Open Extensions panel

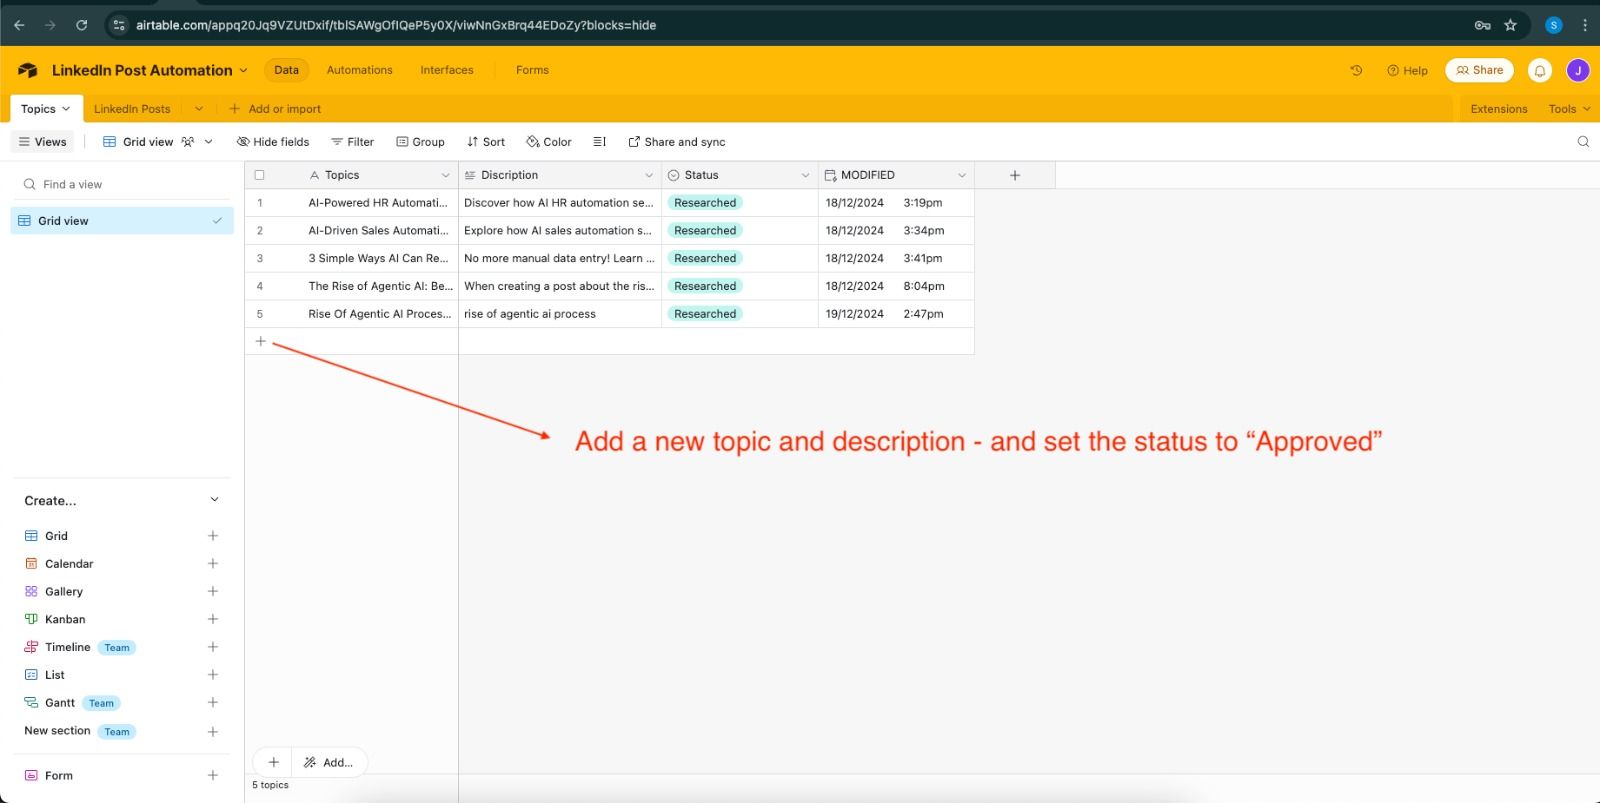(1498, 109)
